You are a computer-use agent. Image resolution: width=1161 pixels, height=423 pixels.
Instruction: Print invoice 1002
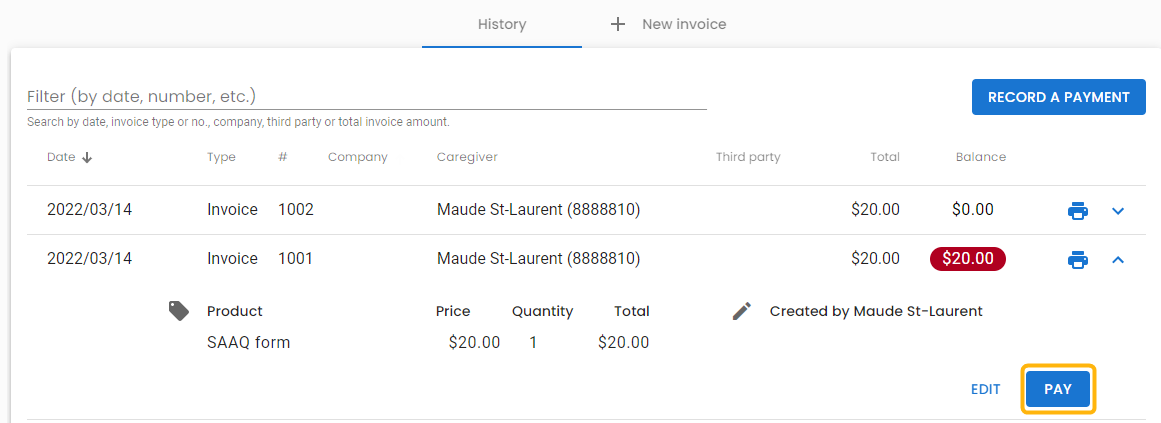[x=1077, y=211]
